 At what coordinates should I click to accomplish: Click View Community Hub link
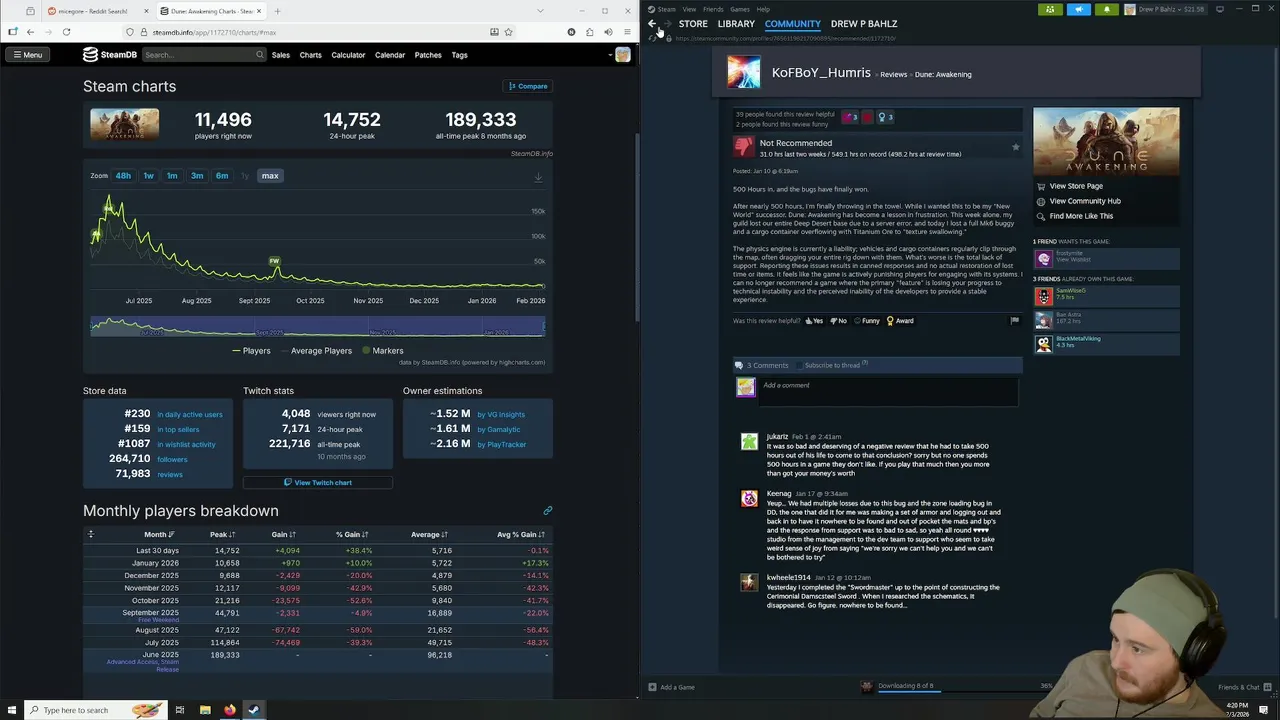(x=1085, y=201)
